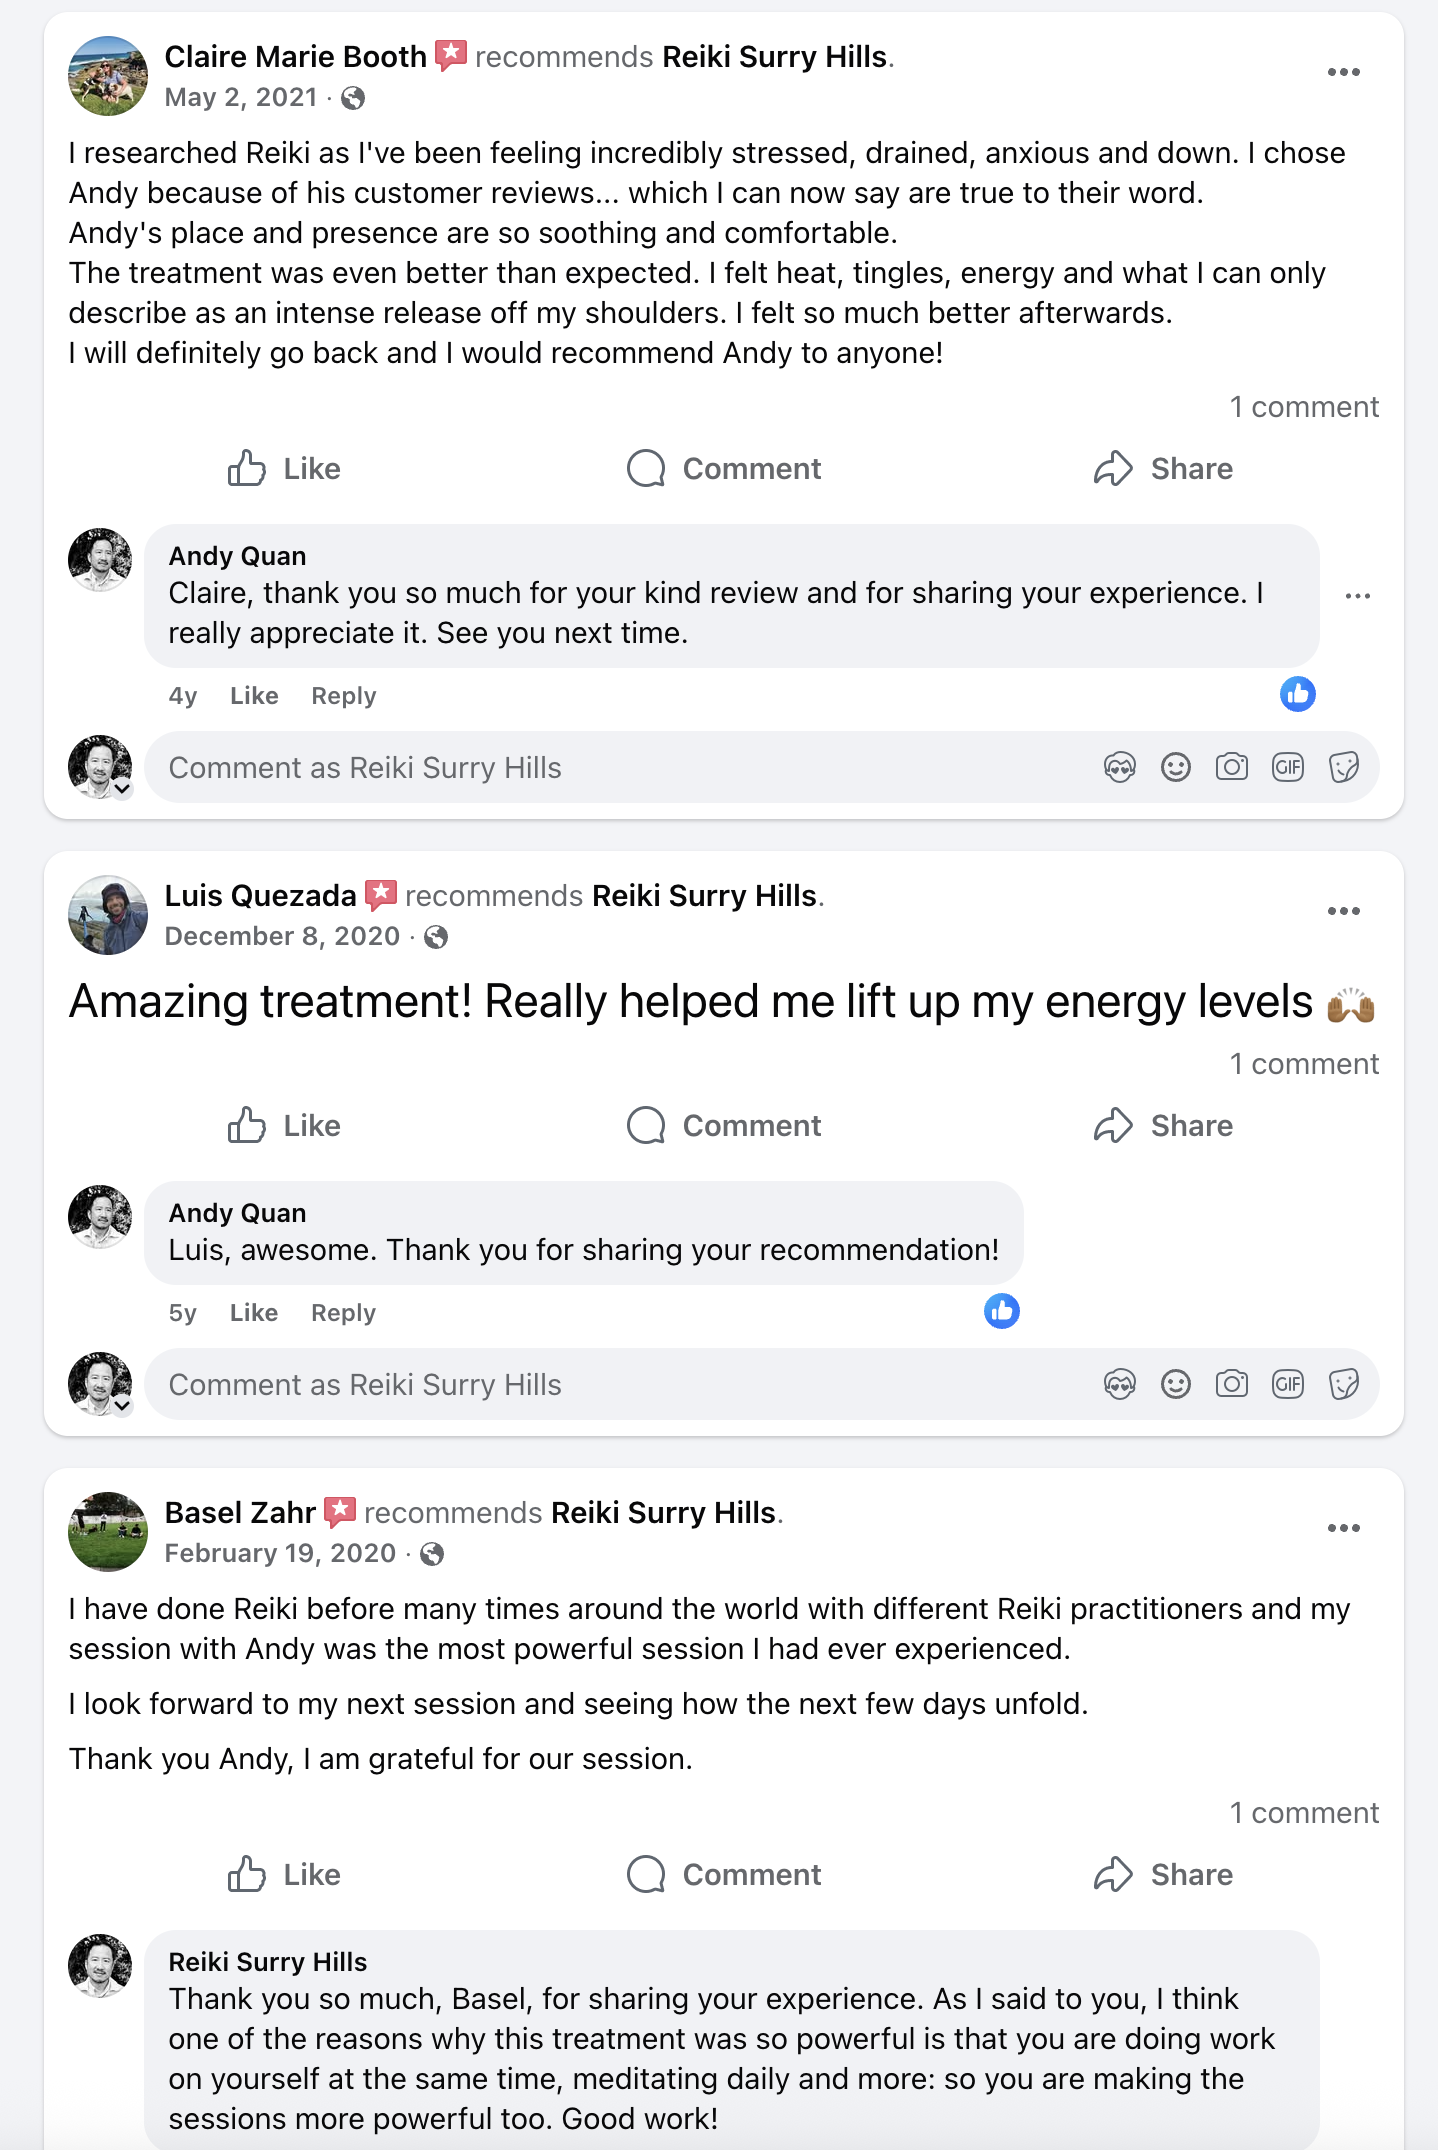Image resolution: width=1438 pixels, height=2150 pixels.
Task: Click Share on Claire Marie Booth's post
Action: [x=1163, y=468]
